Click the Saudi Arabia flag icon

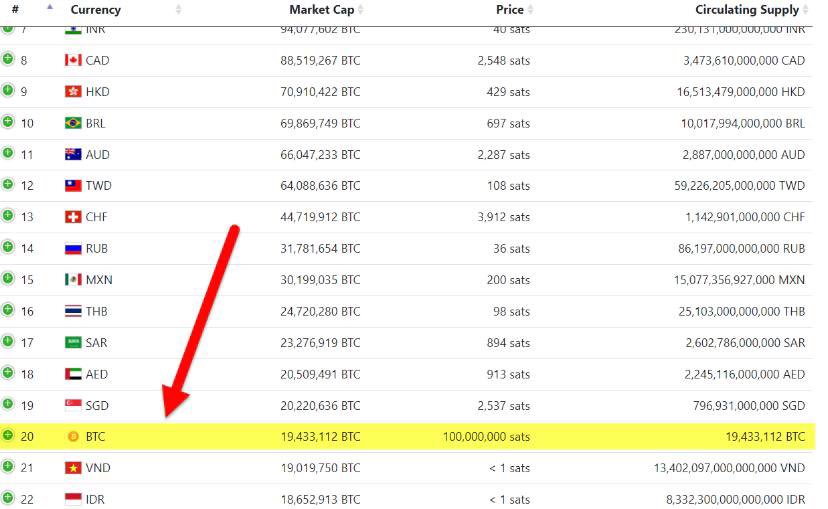(73, 342)
